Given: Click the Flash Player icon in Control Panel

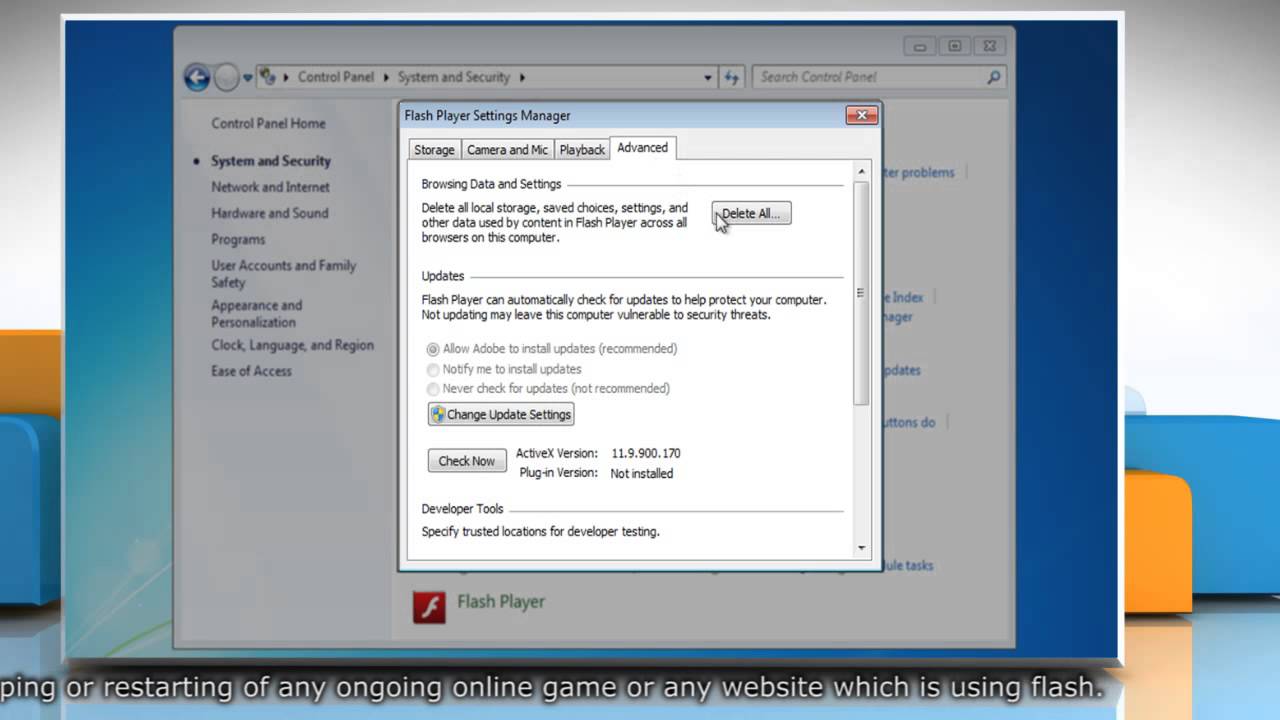Looking at the screenshot, I should coord(429,605).
